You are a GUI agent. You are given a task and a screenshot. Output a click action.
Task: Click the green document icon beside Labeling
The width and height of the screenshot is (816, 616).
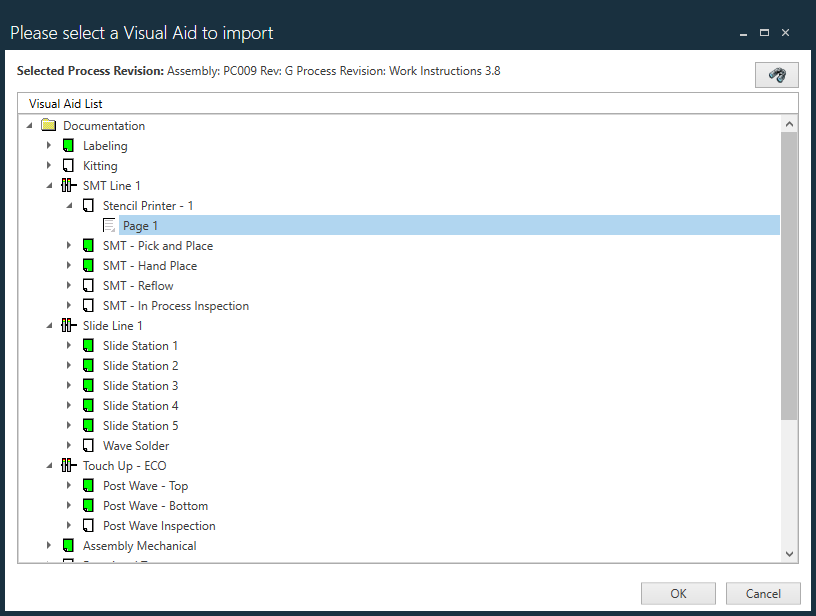pos(67,145)
